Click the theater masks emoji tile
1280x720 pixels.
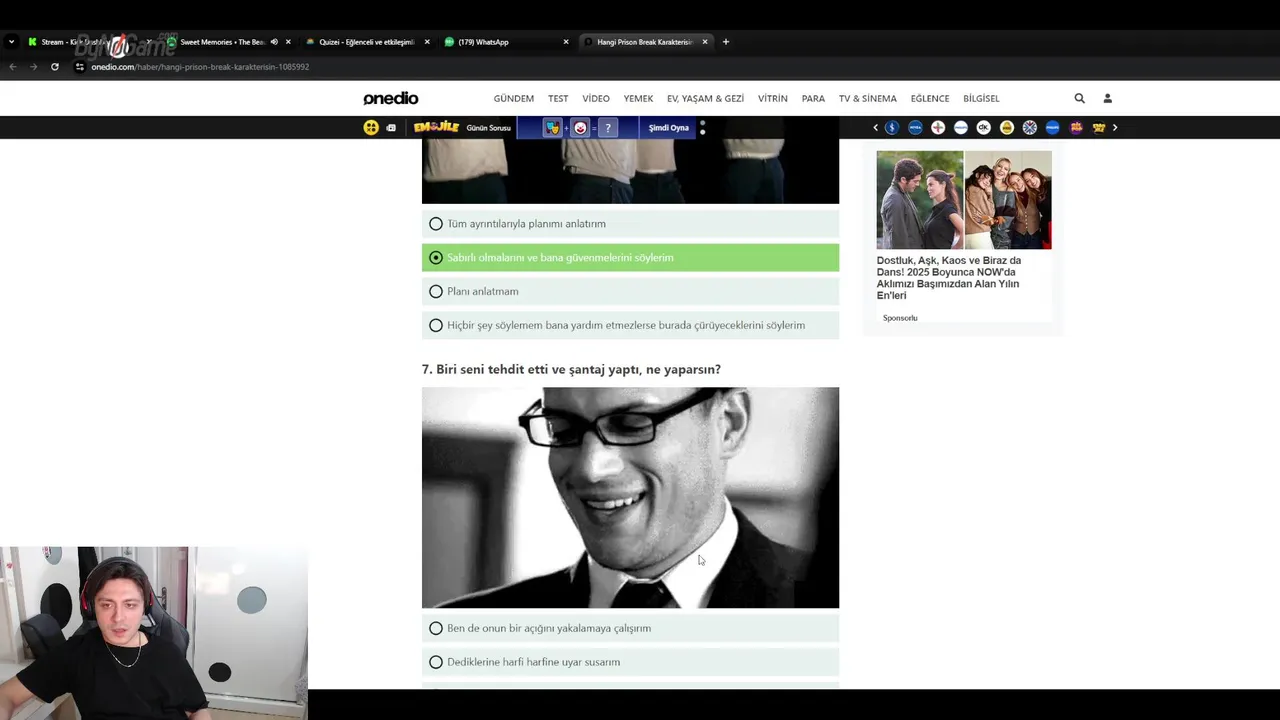[552, 128]
